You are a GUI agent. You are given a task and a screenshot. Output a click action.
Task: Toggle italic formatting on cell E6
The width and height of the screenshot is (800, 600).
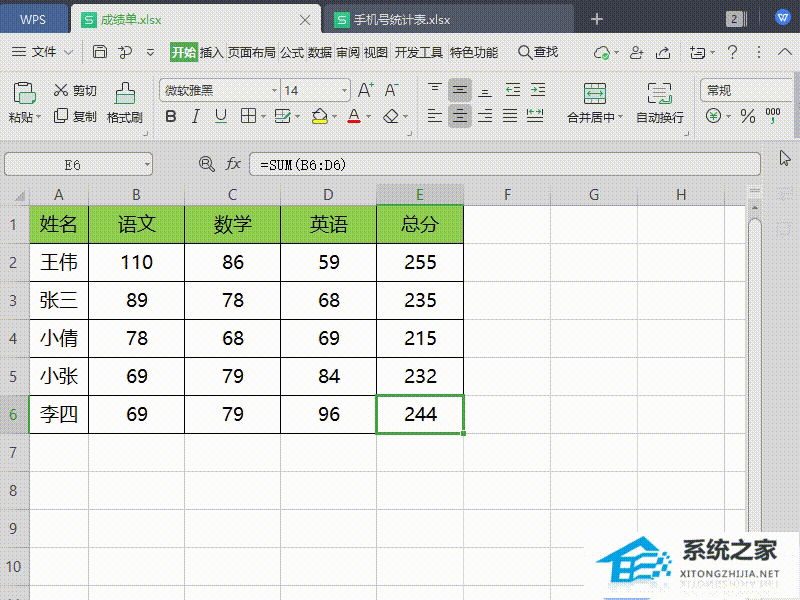[x=195, y=116]
